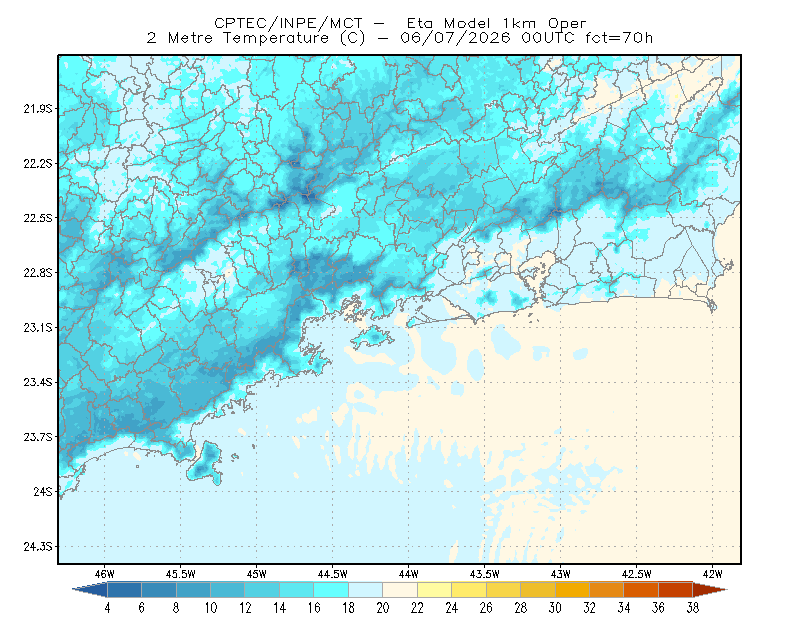This screenshot has height=618, width=800.
Task: Click the 12–14 legend color swatch
Action: click(262, 589)
